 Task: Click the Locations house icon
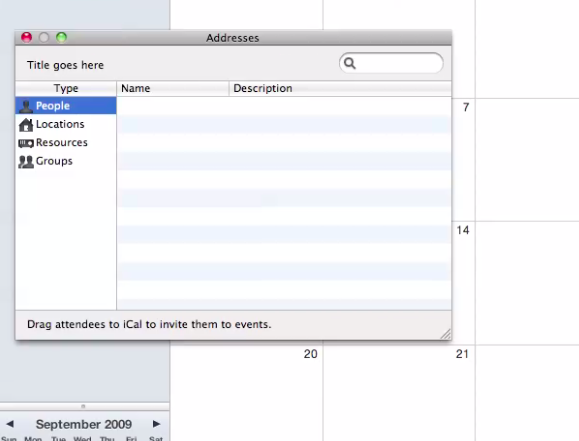[x=26, y=125]
